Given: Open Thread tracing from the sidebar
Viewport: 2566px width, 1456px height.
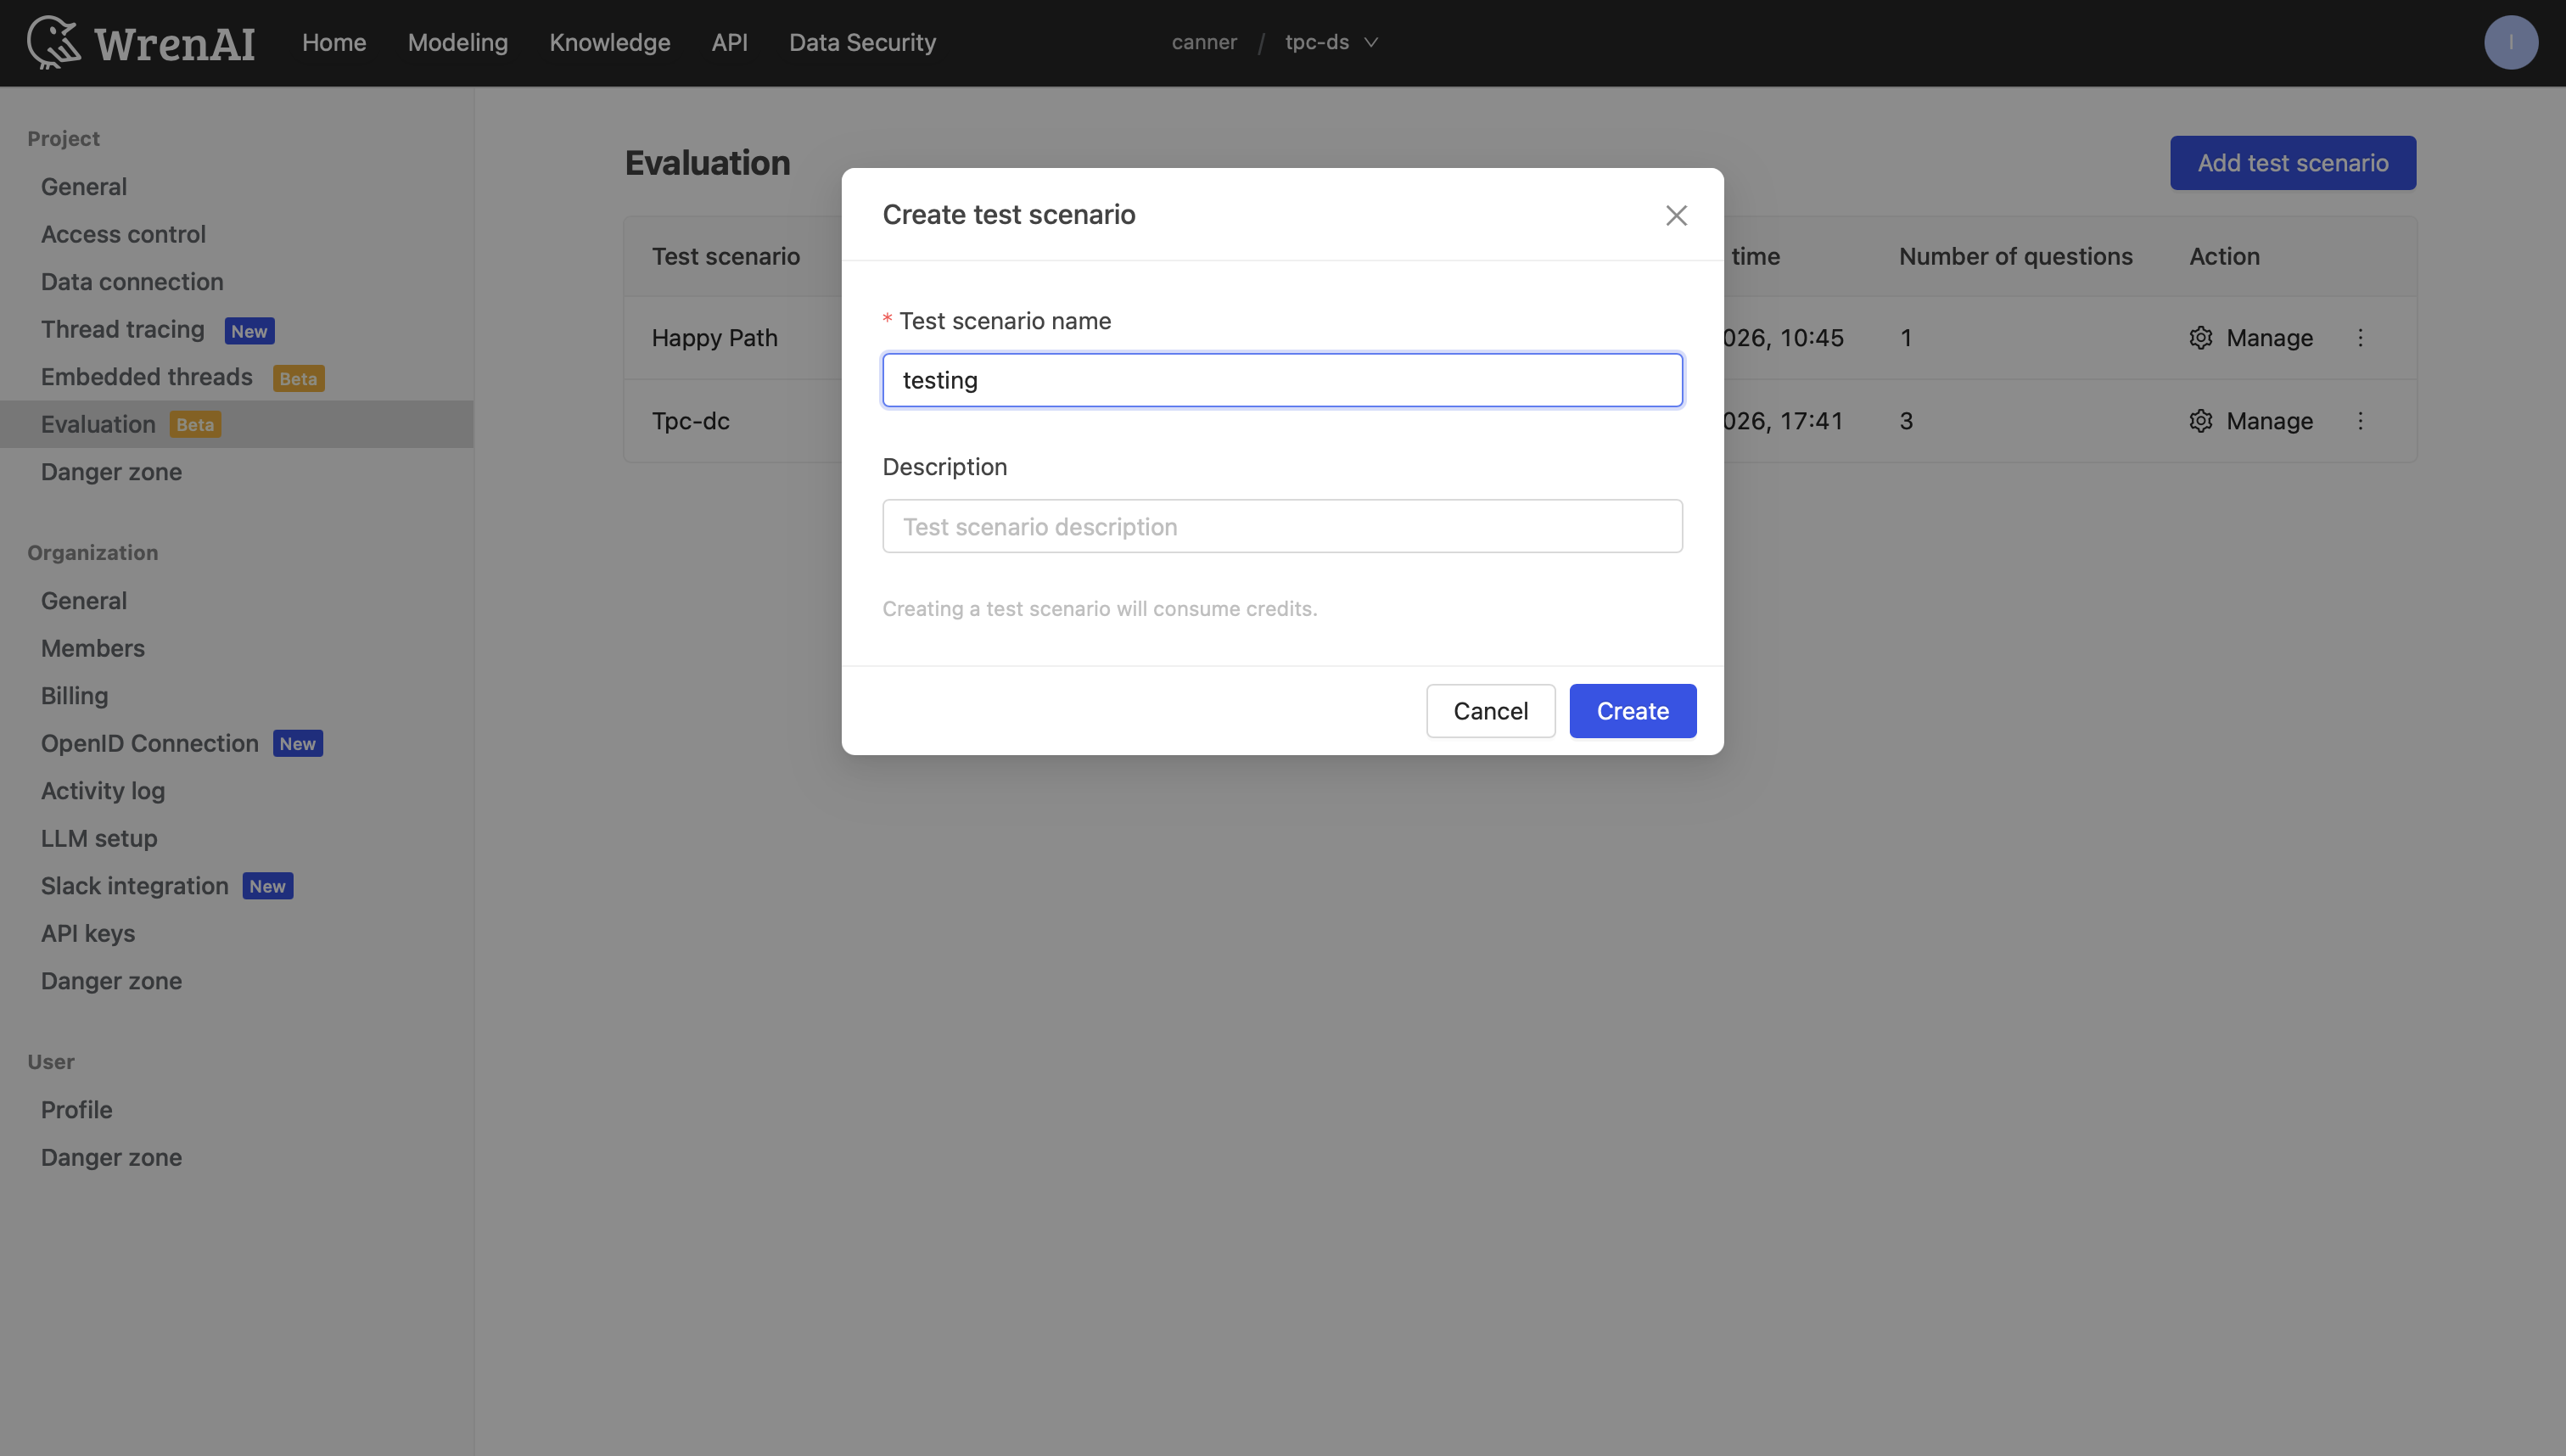Looking at the screenshot, I should [122, 329].
